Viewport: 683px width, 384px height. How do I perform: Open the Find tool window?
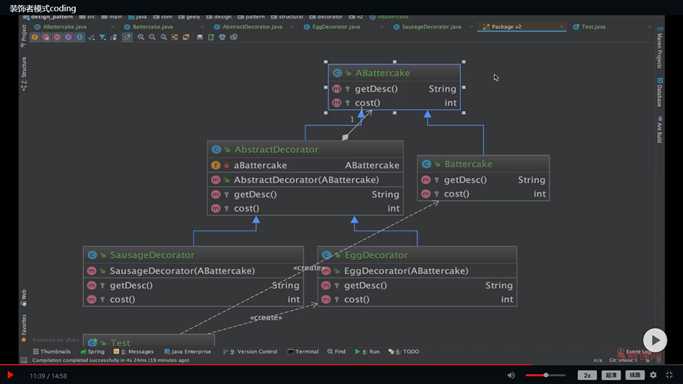coord(336,351)
